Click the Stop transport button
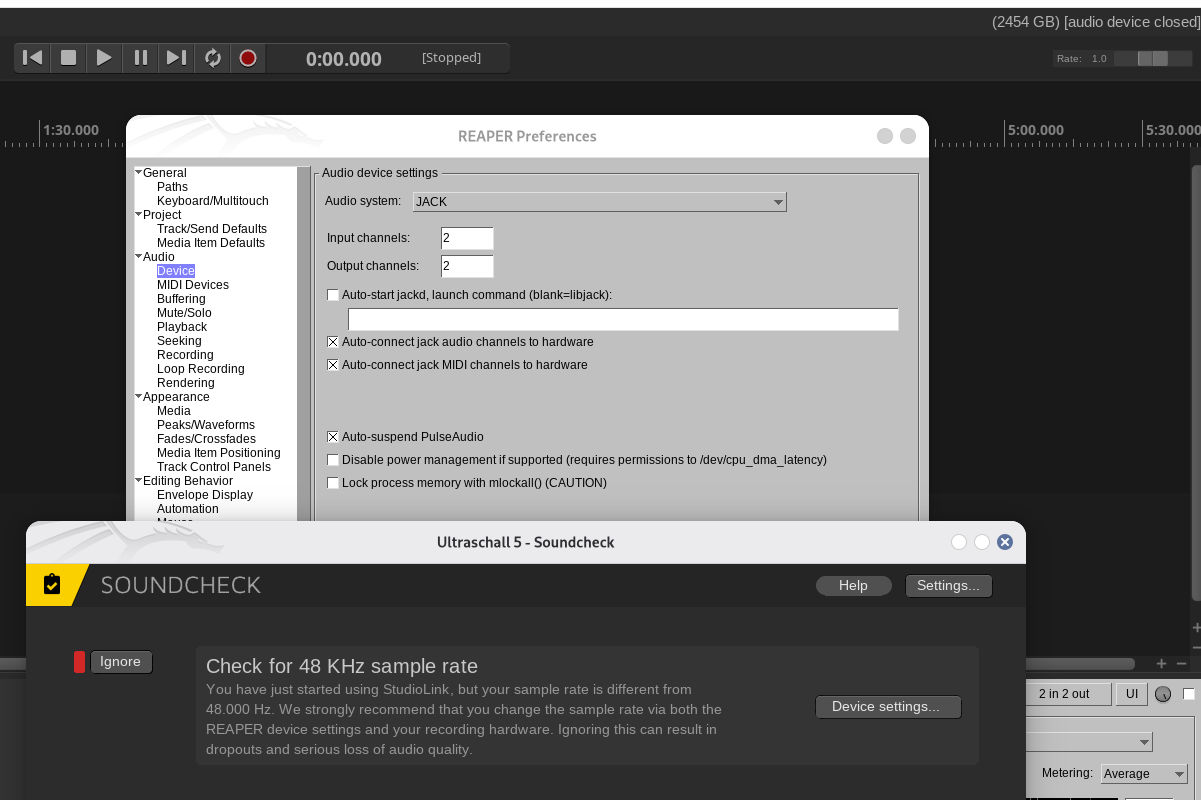Screen dimensions: 1201x800 point(69,58)
